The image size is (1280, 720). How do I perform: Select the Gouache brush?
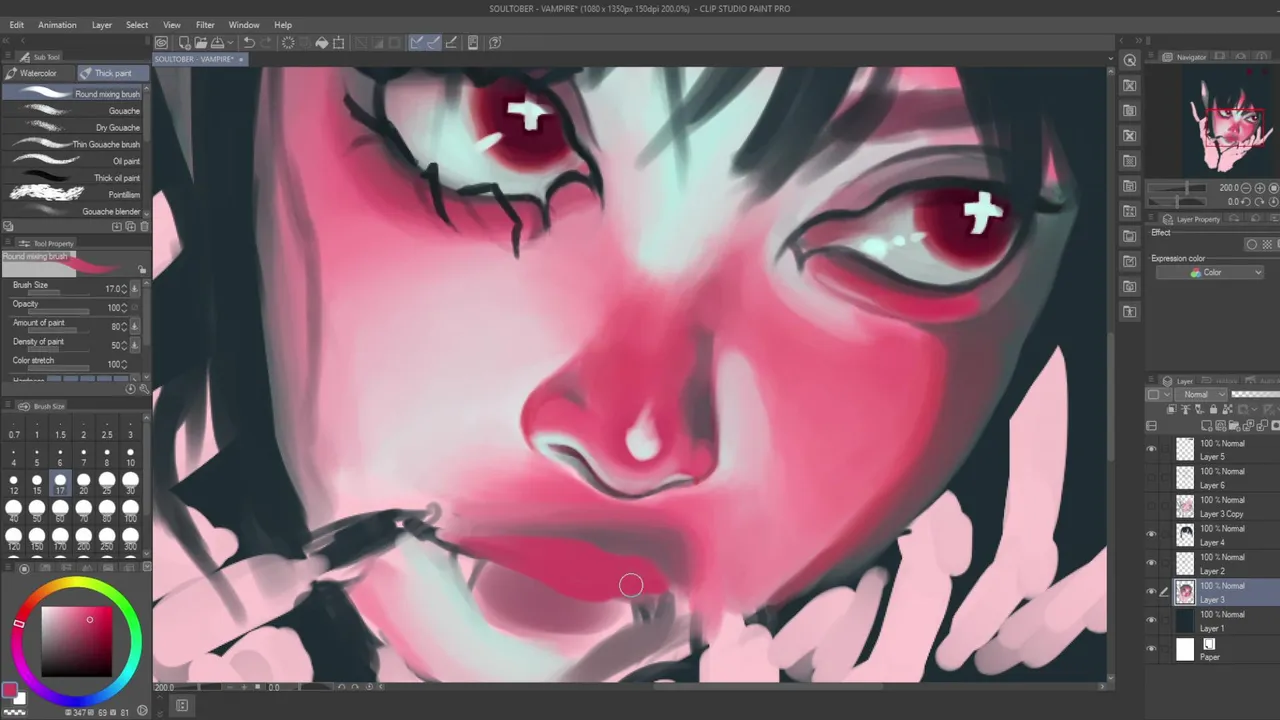[x=72, y=111]
